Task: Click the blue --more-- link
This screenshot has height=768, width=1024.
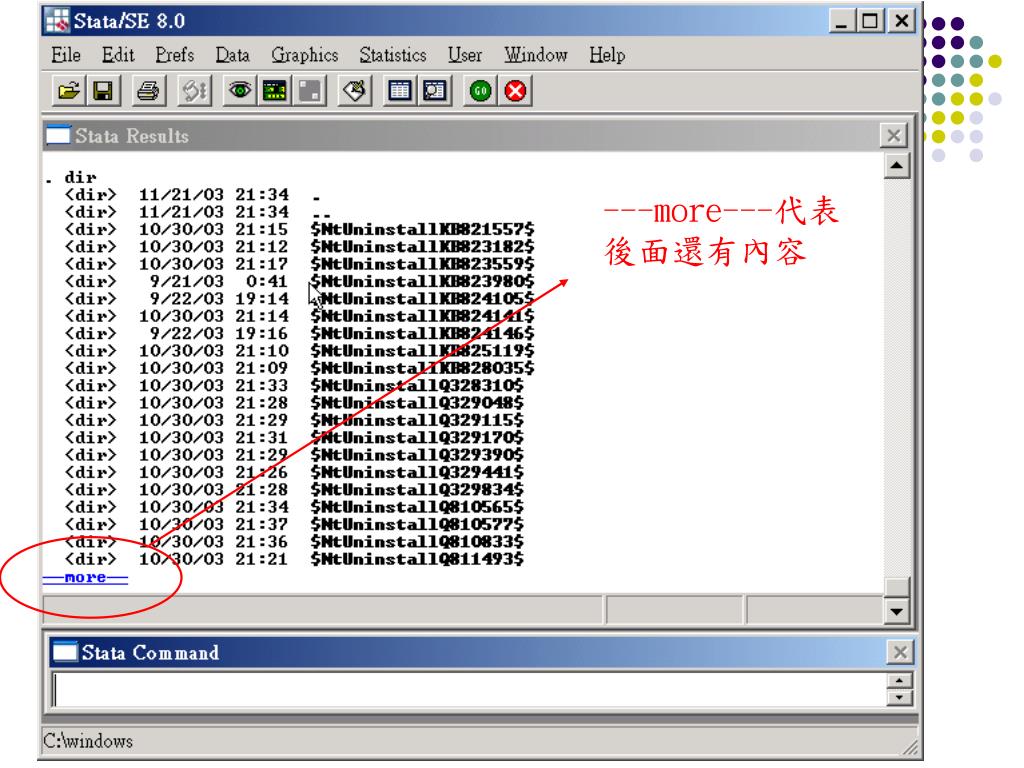Action: (86, 577)
